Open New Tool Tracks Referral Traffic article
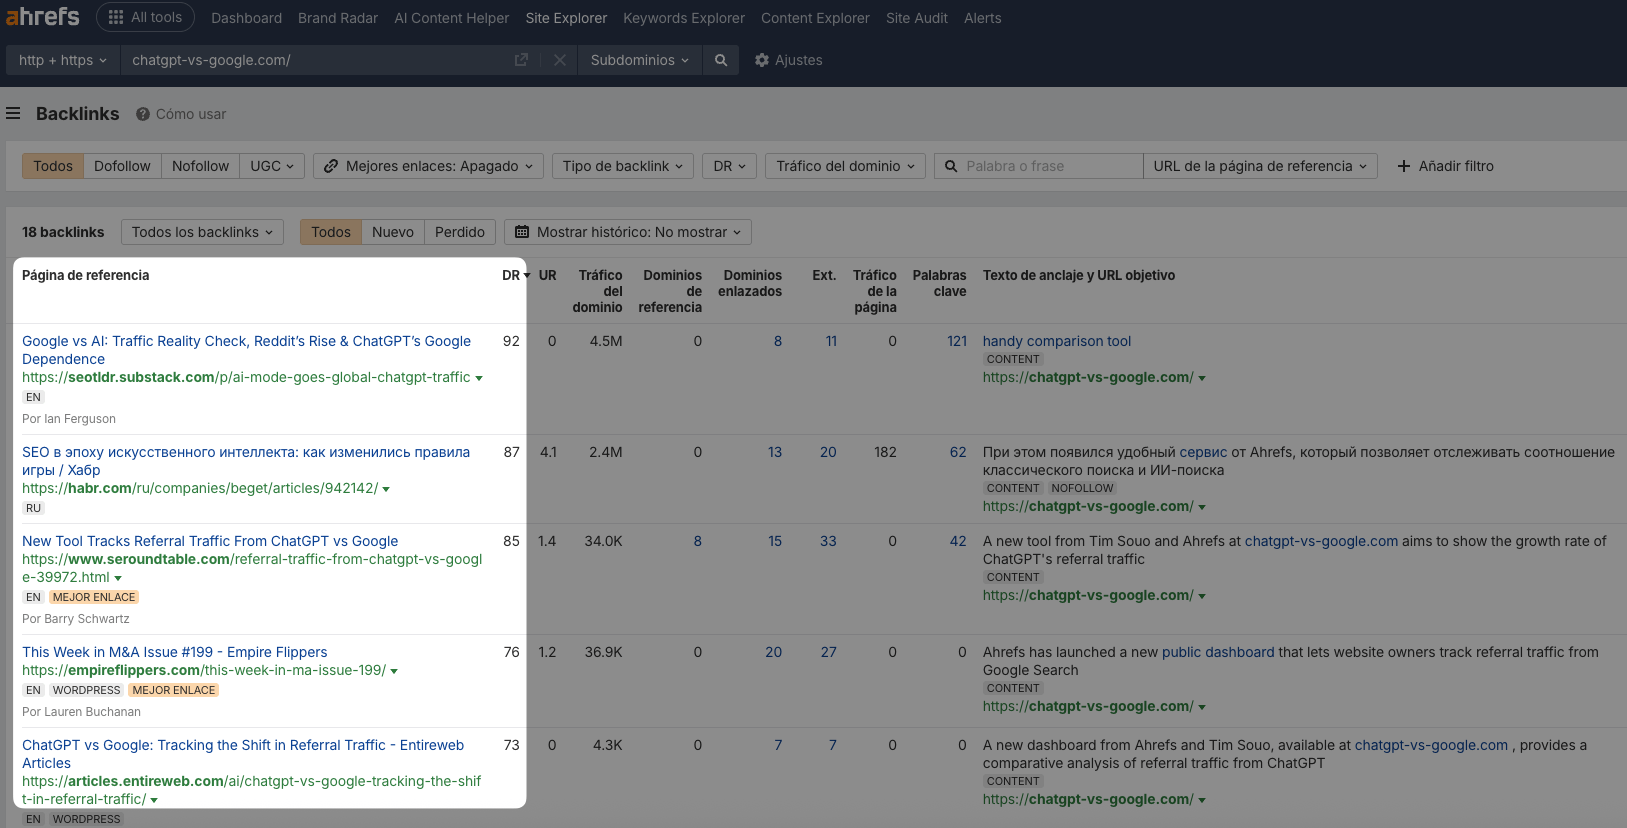Screen dimensions: 1627x828 pos(210,541)
